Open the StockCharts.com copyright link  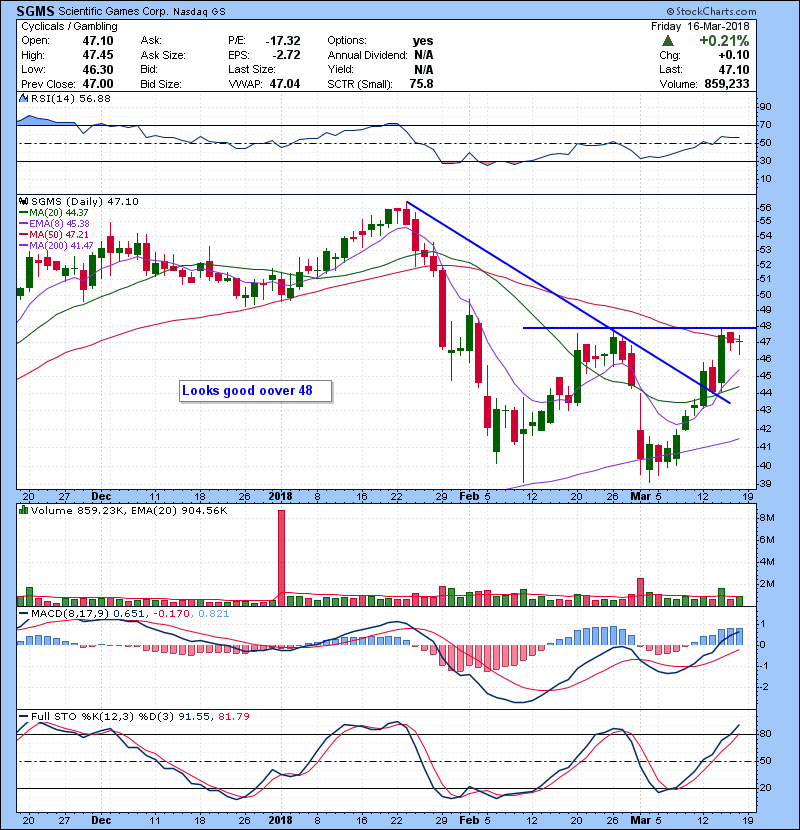[711, 11]
